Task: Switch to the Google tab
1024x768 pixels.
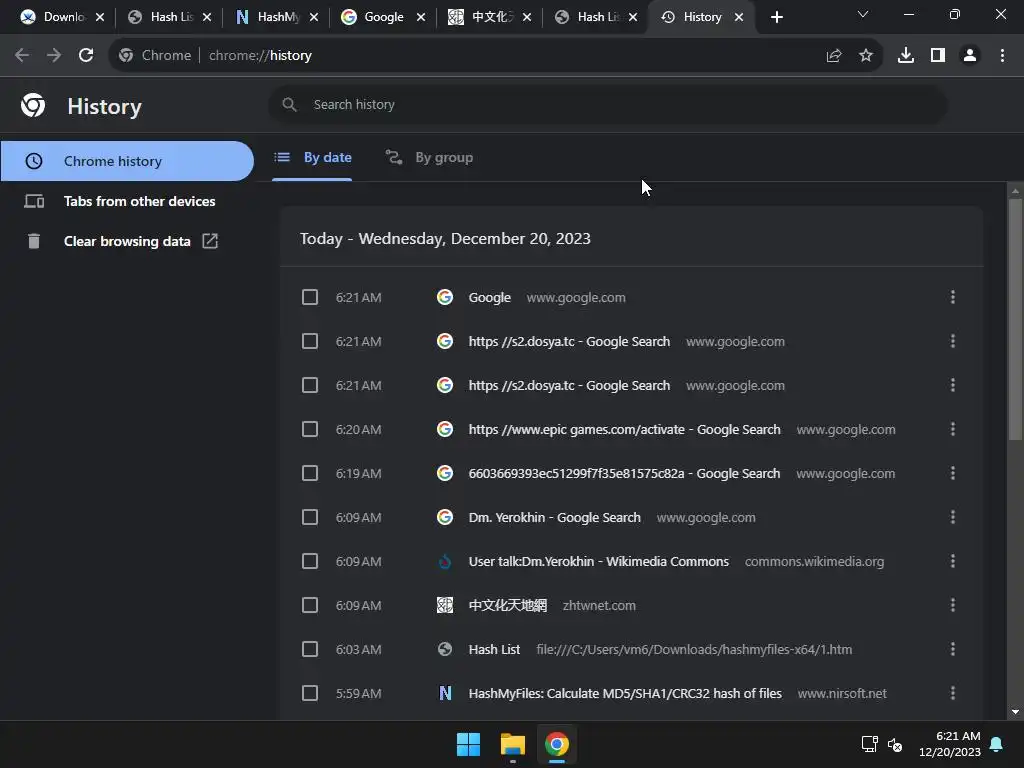Action: [x=383, y=17]
